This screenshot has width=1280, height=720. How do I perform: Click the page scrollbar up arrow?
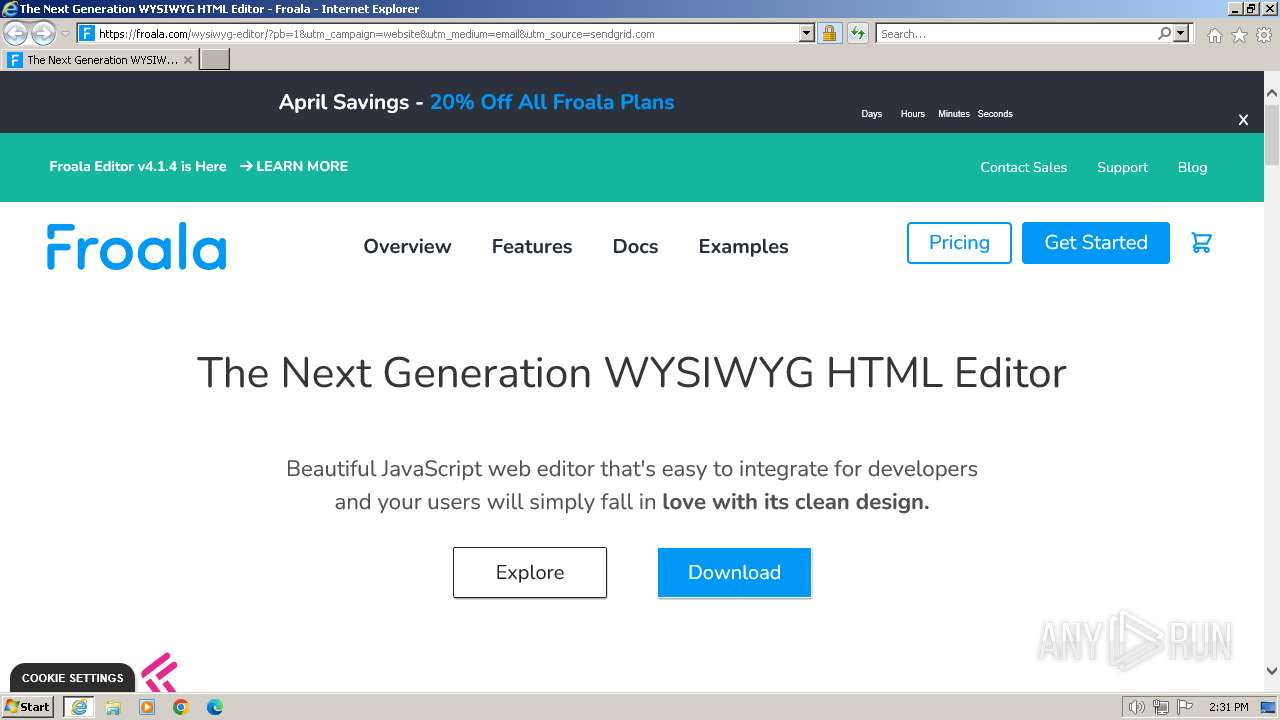click(1272, 93)
